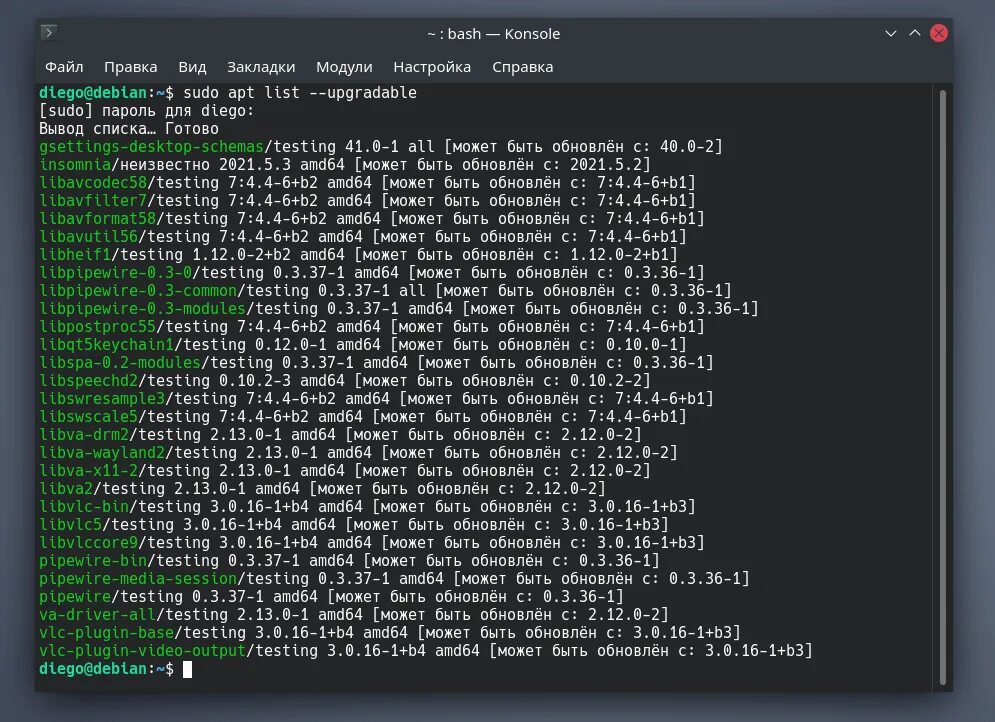995x722 pixels.
Task: Click package name libva-x11-2
Action: tap(88, 471)
